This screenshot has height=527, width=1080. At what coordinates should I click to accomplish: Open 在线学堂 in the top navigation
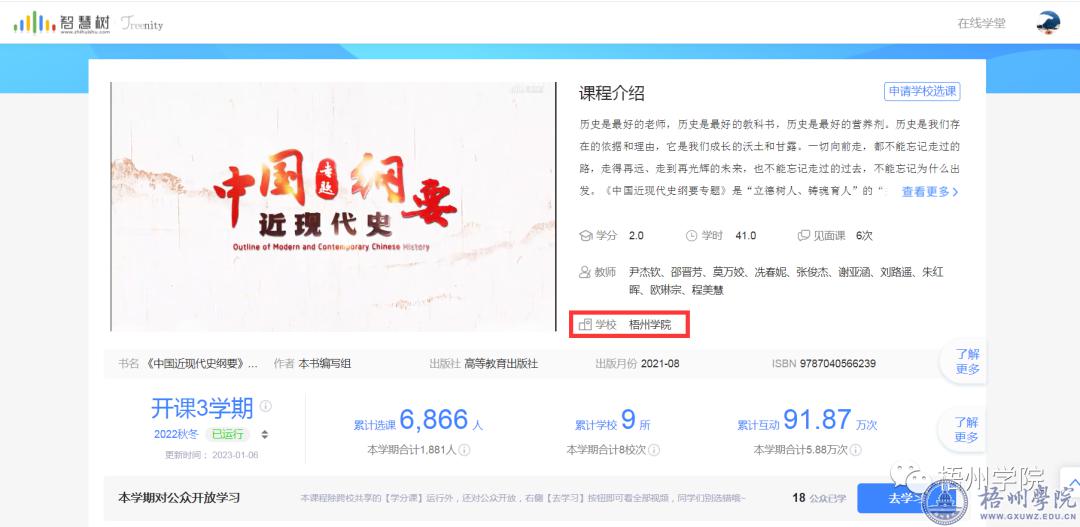tap(980, 23)
